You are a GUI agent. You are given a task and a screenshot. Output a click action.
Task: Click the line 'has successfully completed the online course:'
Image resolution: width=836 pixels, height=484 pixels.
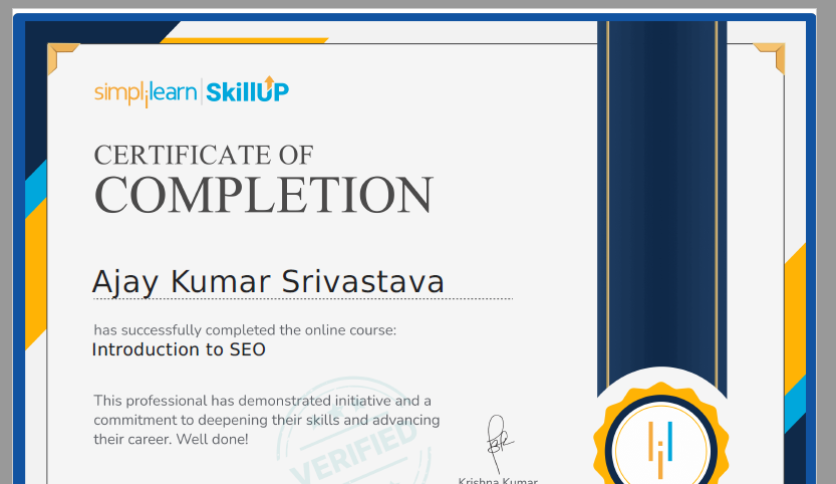(245, 330)
